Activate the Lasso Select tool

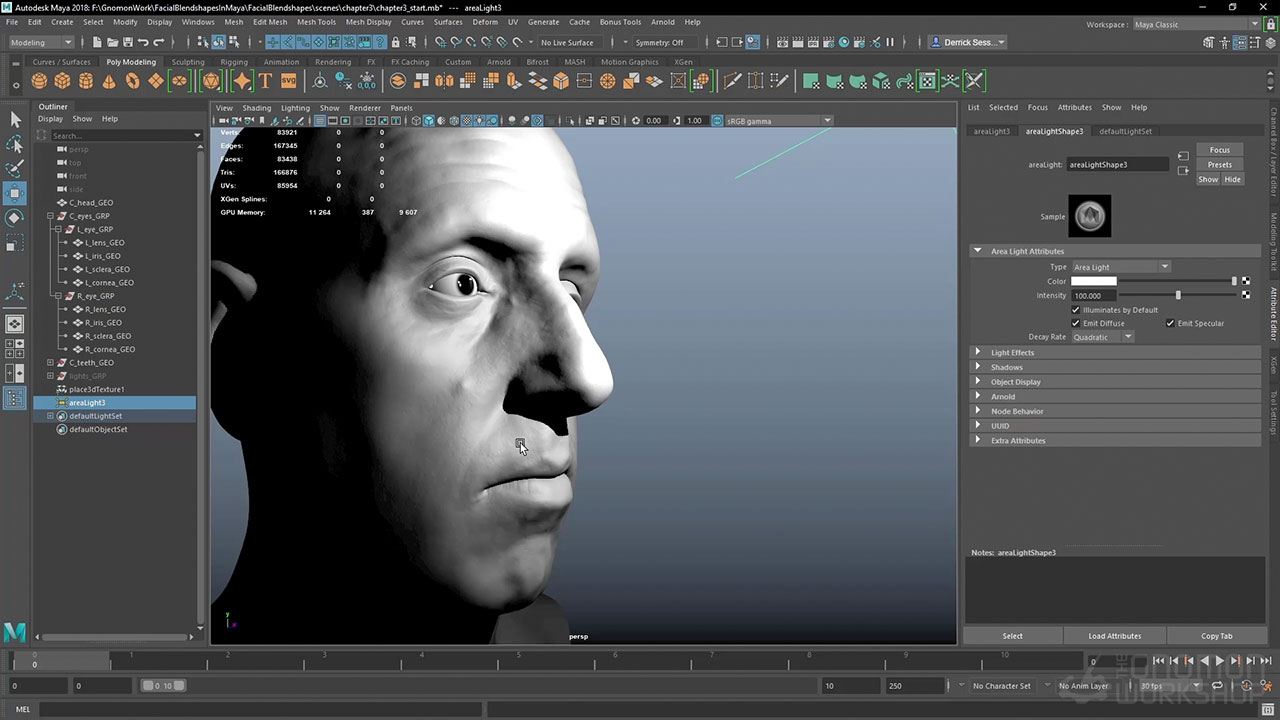(15, 144)
